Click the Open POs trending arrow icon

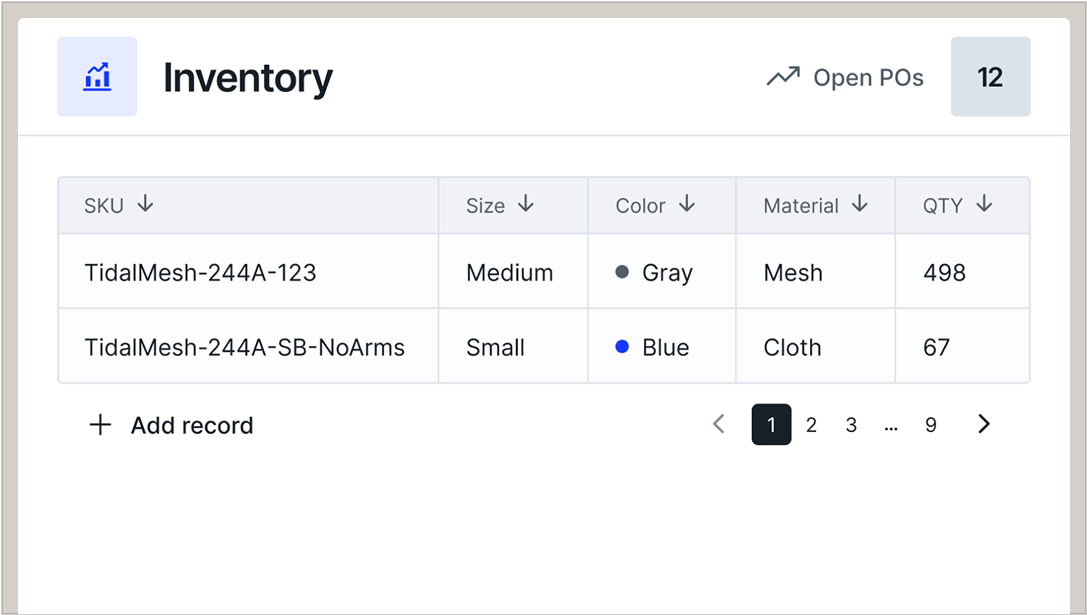click(783, 77)
